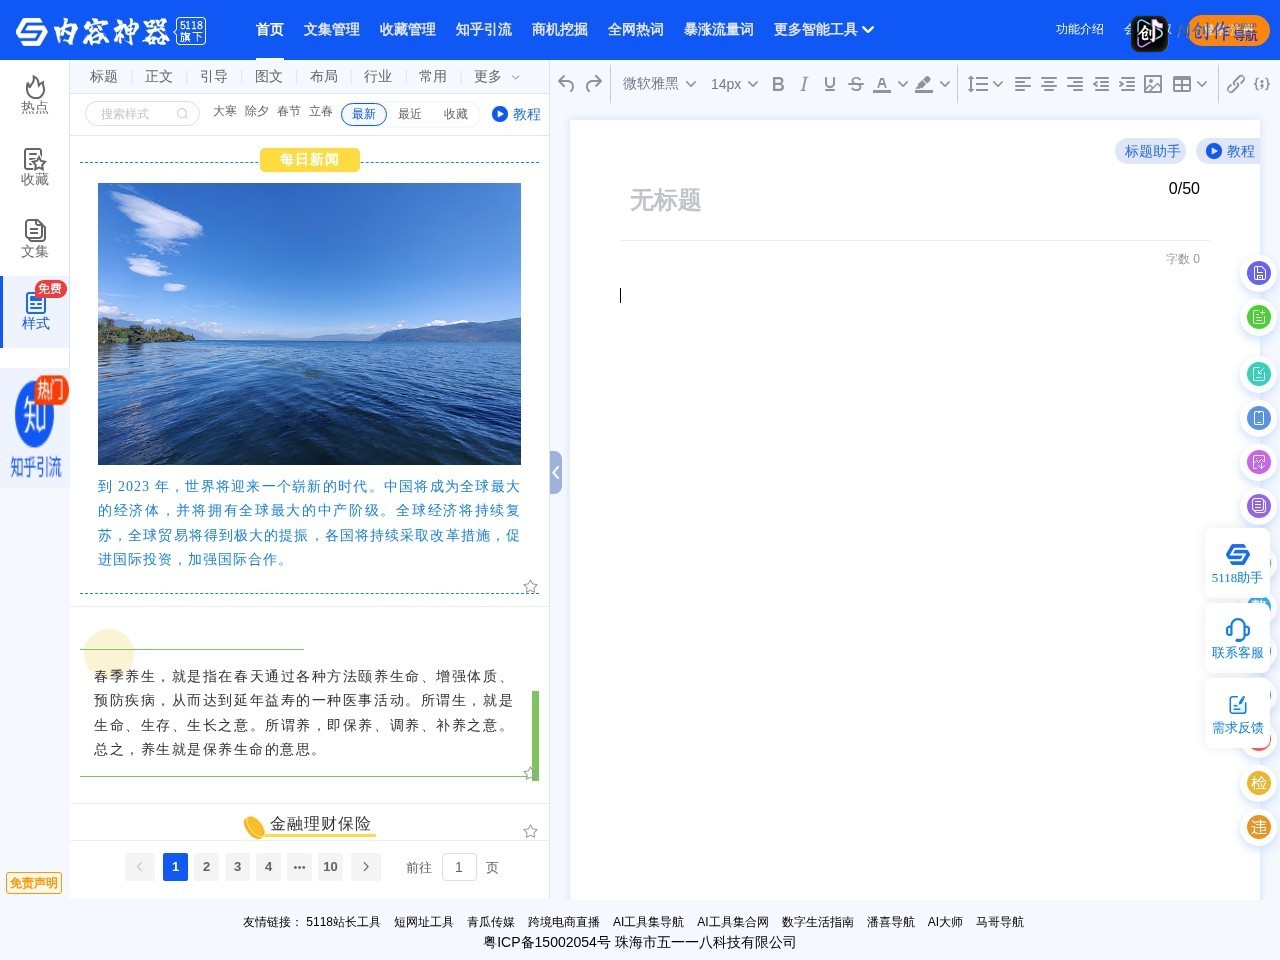Click the 知乎引流 sidebar promo
The height and width of the screenshot is (960, 1280).
[x=36, y=428]
